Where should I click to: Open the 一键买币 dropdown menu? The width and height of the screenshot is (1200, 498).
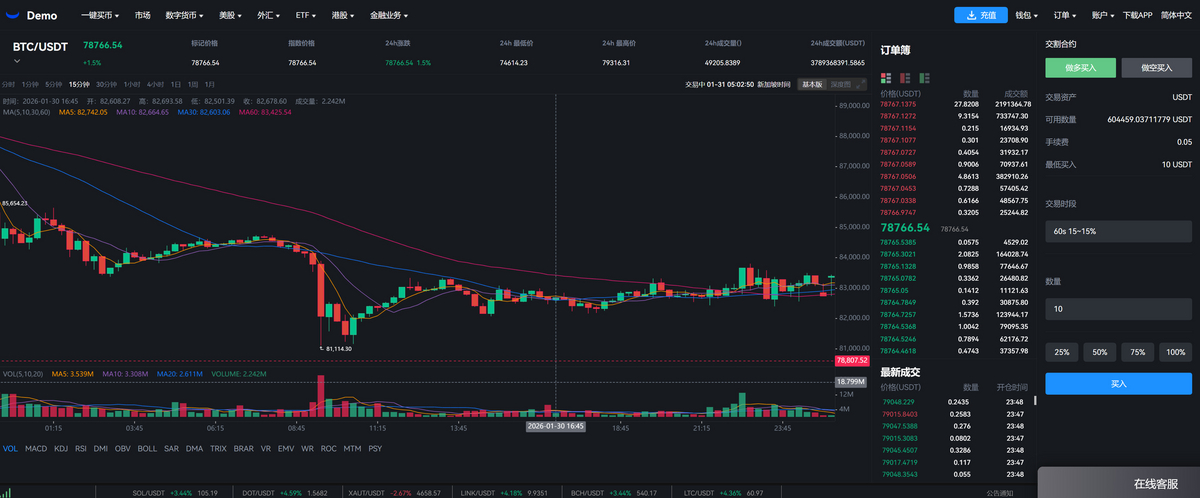coord(100,16)
